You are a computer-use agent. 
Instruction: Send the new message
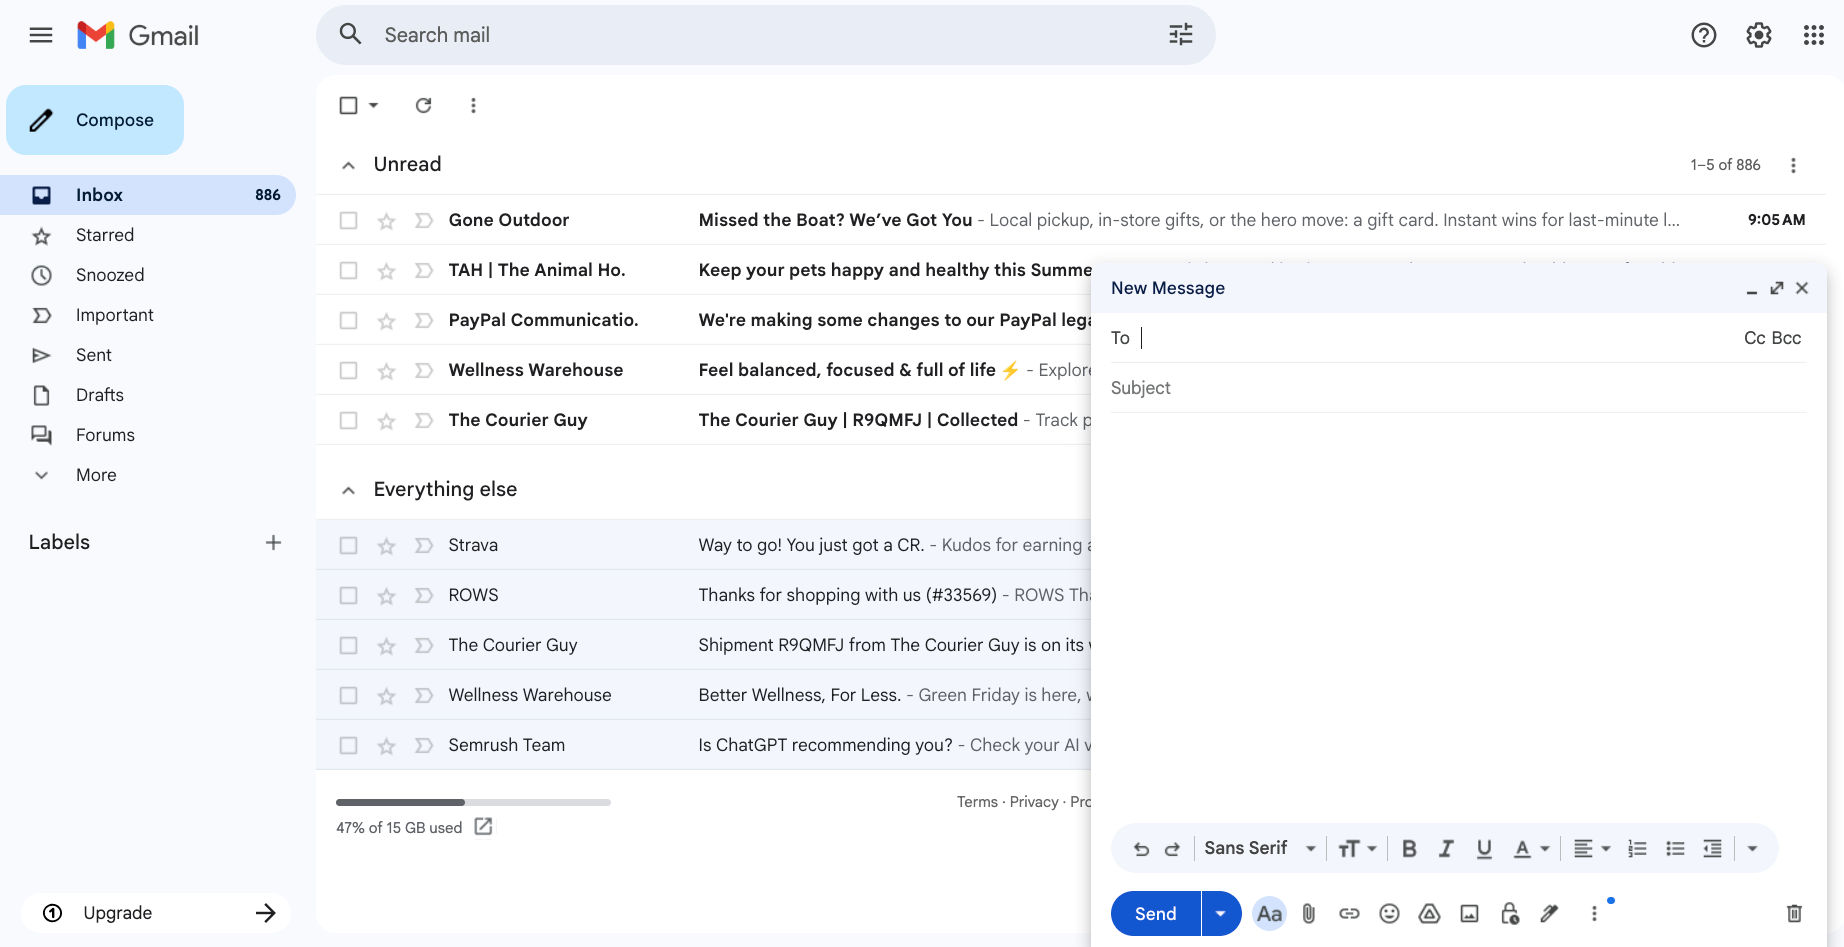coord(1155,913)
